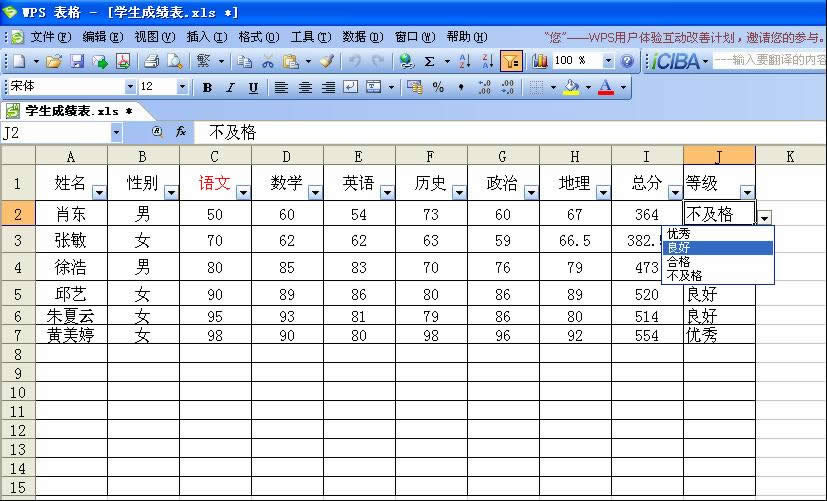Toggle underline formatting
Viewport: 827px width, 501px height.
pyautogui.click(x=253, y=87)
